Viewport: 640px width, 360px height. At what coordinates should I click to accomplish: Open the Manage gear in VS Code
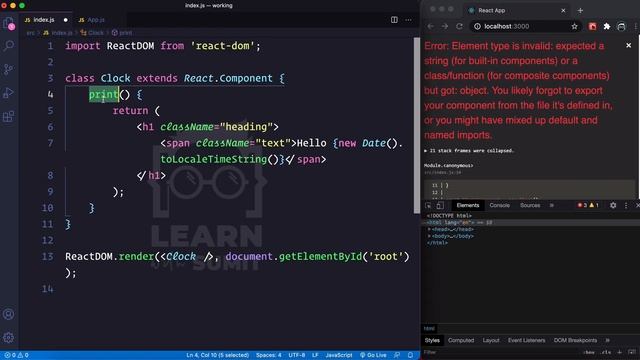[x=9, y=338]
